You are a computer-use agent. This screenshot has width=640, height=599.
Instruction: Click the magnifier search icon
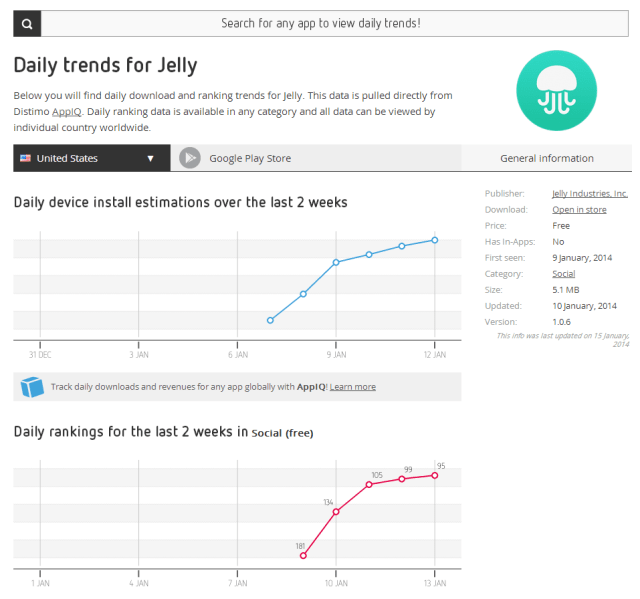pos(27,22)
